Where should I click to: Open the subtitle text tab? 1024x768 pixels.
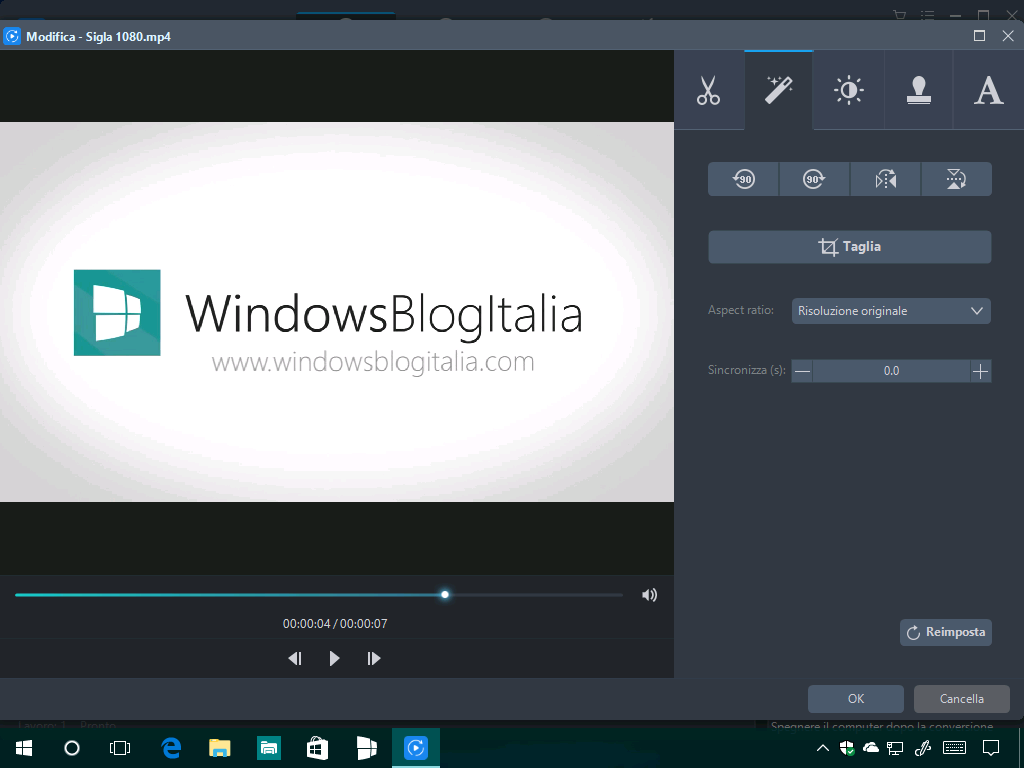pos(988,90)
